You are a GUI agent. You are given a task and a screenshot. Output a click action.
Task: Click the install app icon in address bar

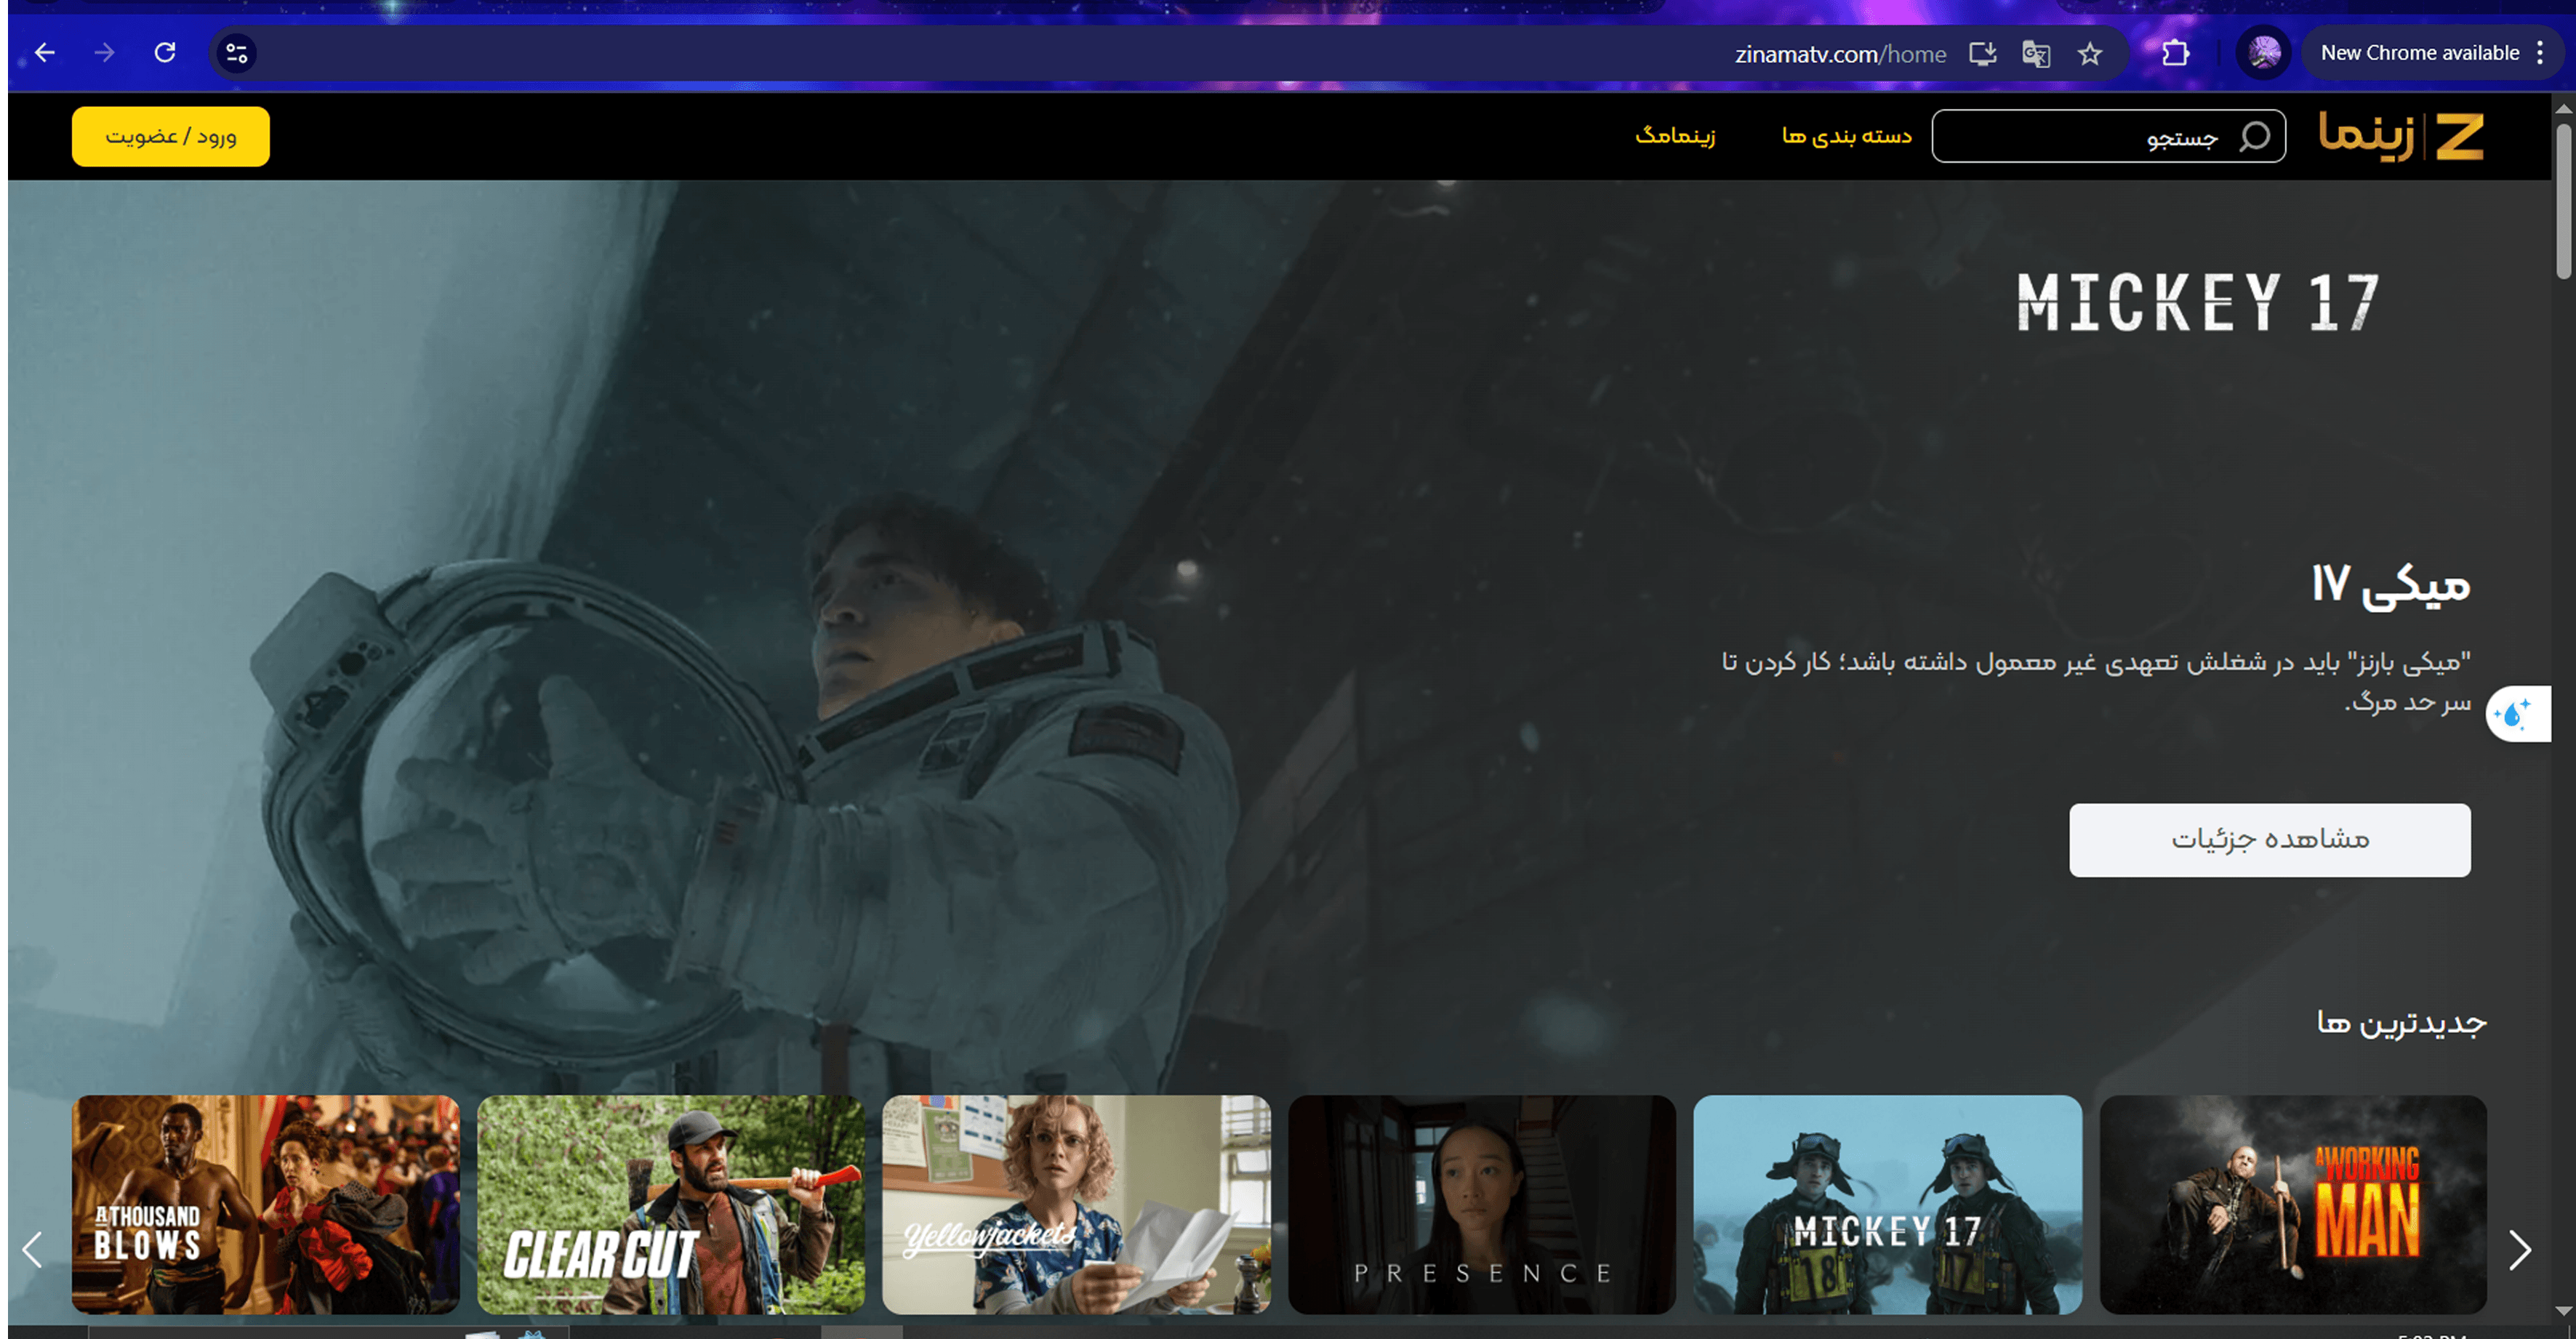(x=1982, y=54)
